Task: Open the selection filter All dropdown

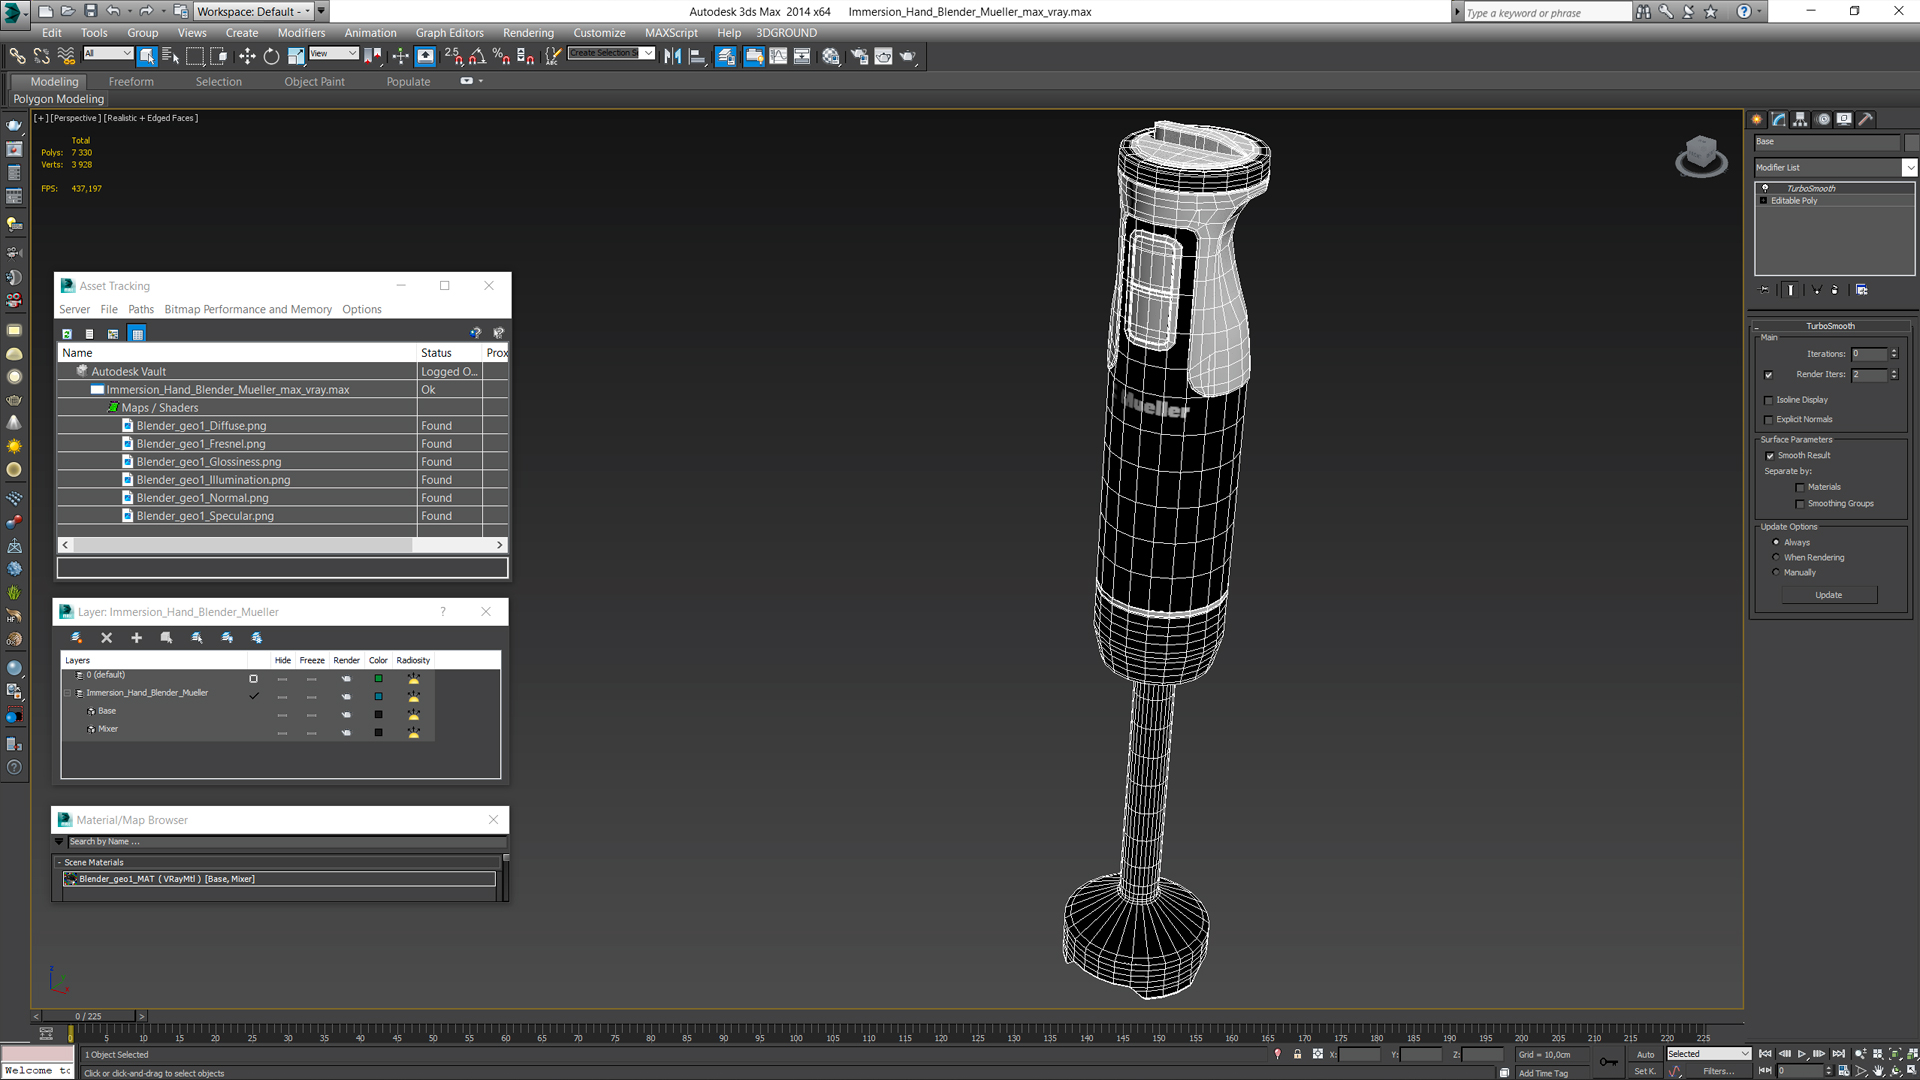Action: point(107,54)
